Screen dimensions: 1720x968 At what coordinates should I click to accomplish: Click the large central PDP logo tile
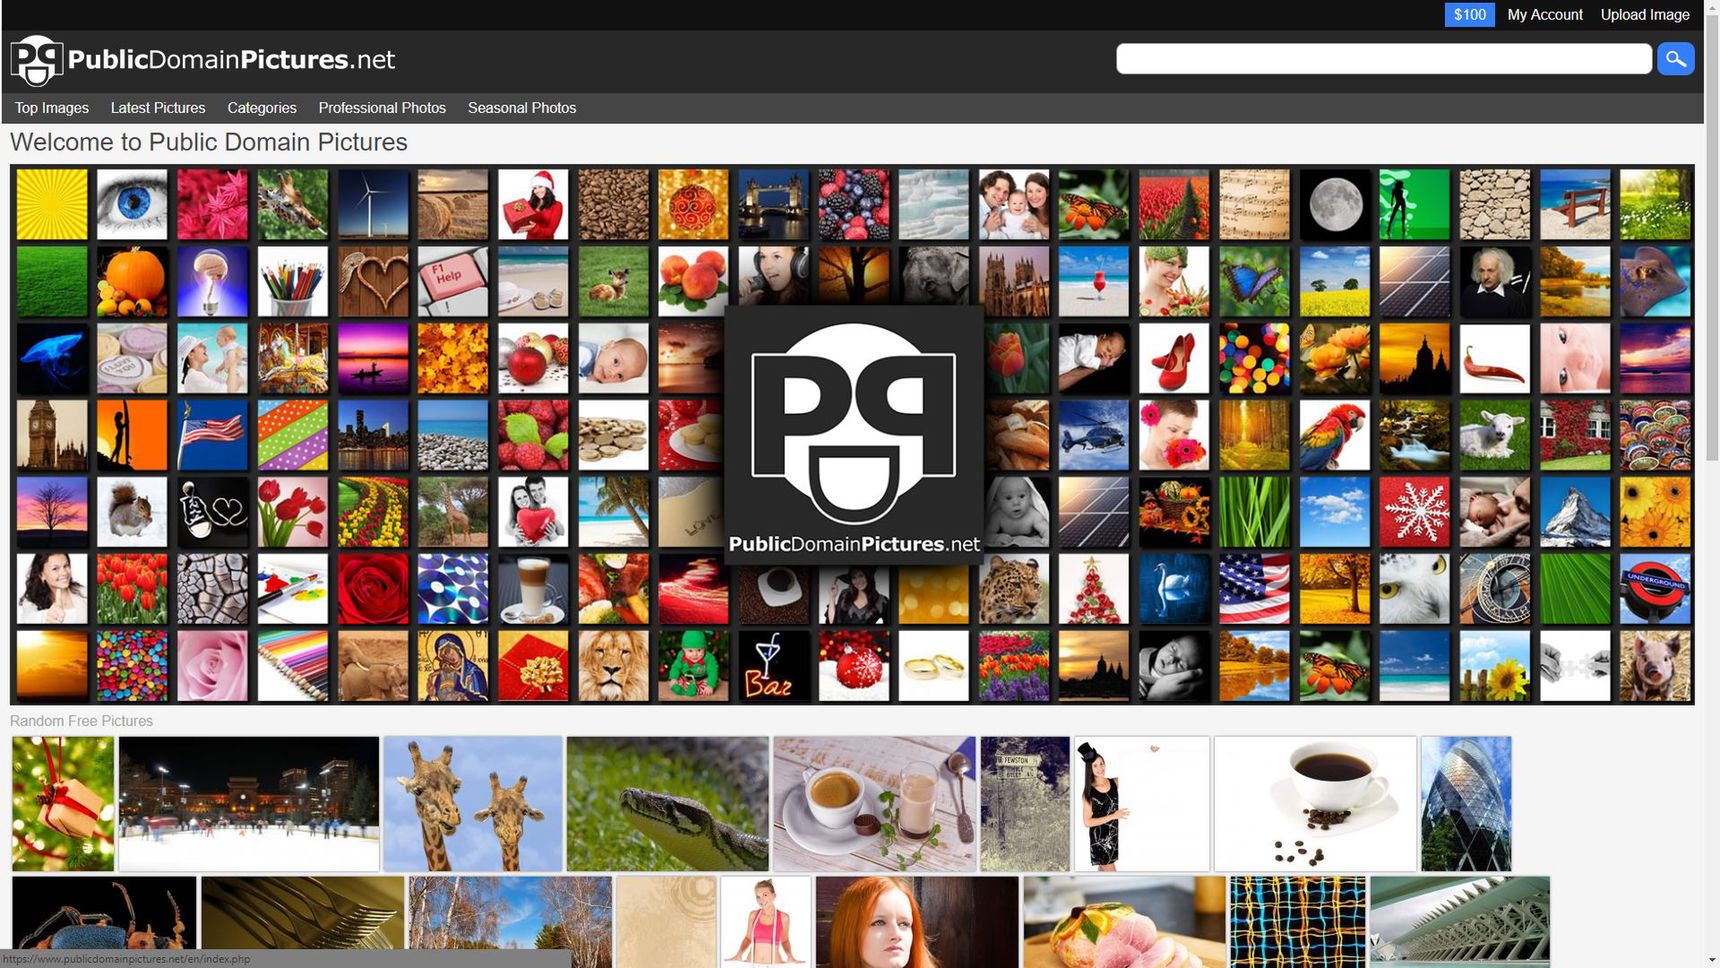click(x=853, y=435)
